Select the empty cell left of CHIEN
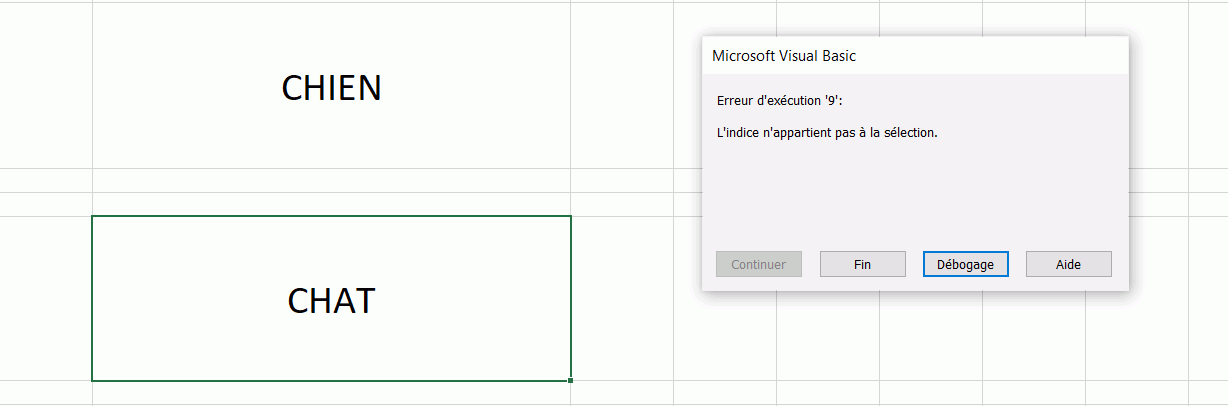Viewport: 1228px width, 406px height. click(x=45, y=88)
